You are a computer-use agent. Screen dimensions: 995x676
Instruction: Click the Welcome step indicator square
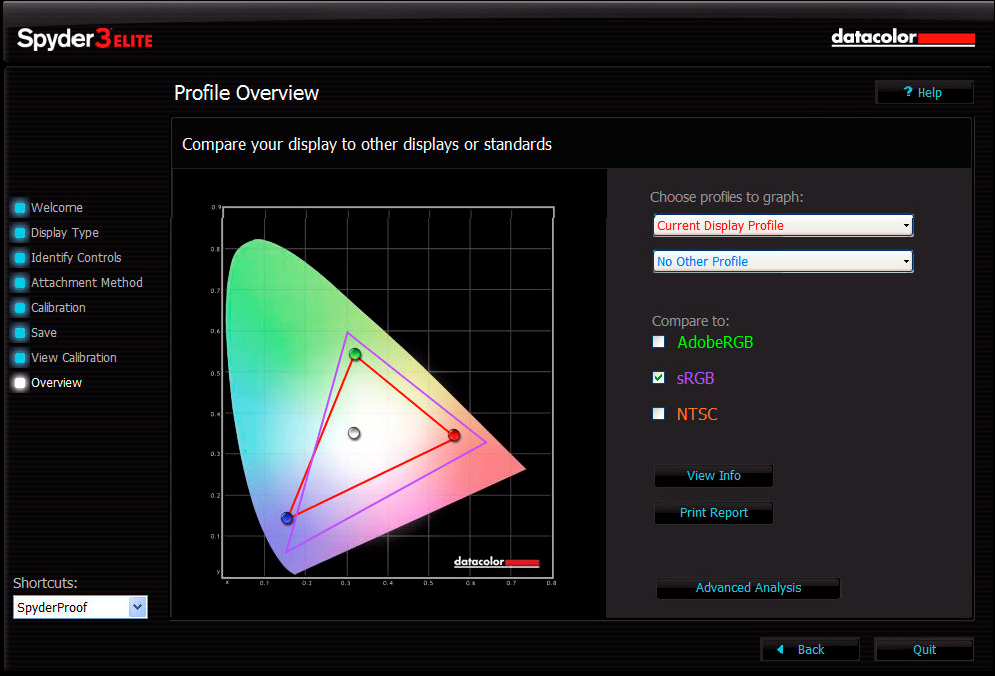pyautogui.click(x=20, y=208)
